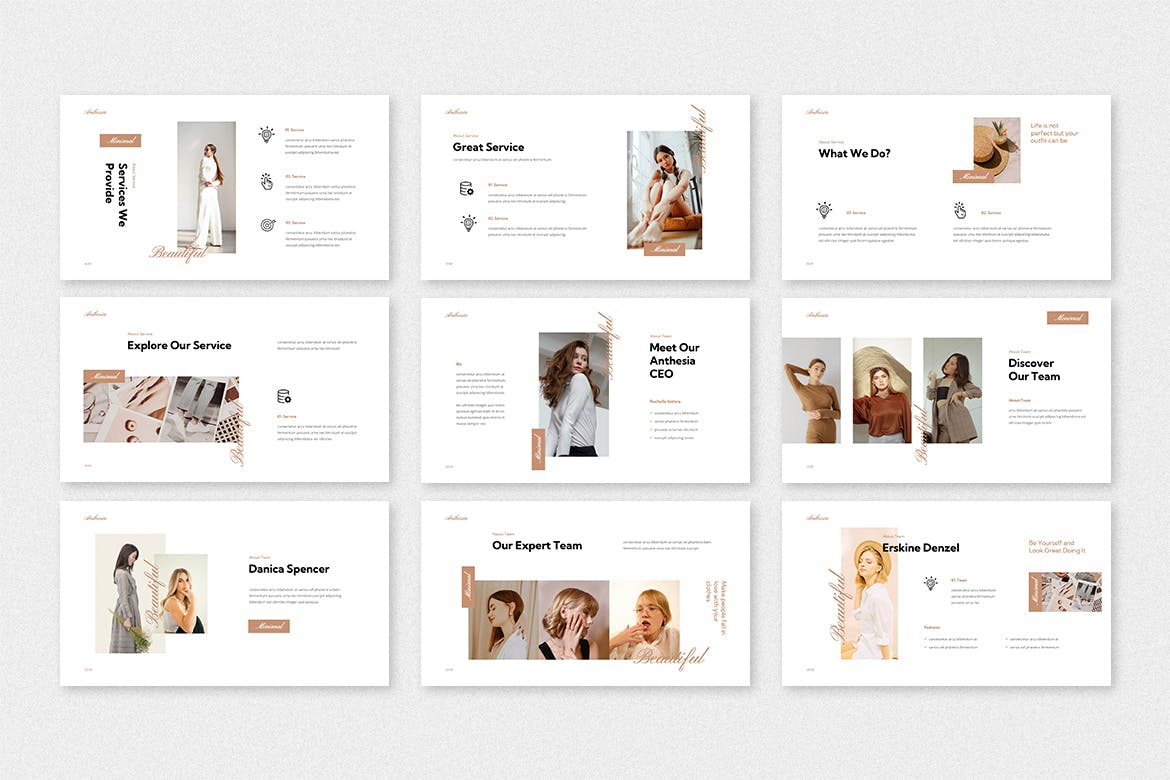The width and height of the screenshot is (1170, 780).
Task: Select the hand pointer icon on Services We Provide slide
Action: (266, 181)
